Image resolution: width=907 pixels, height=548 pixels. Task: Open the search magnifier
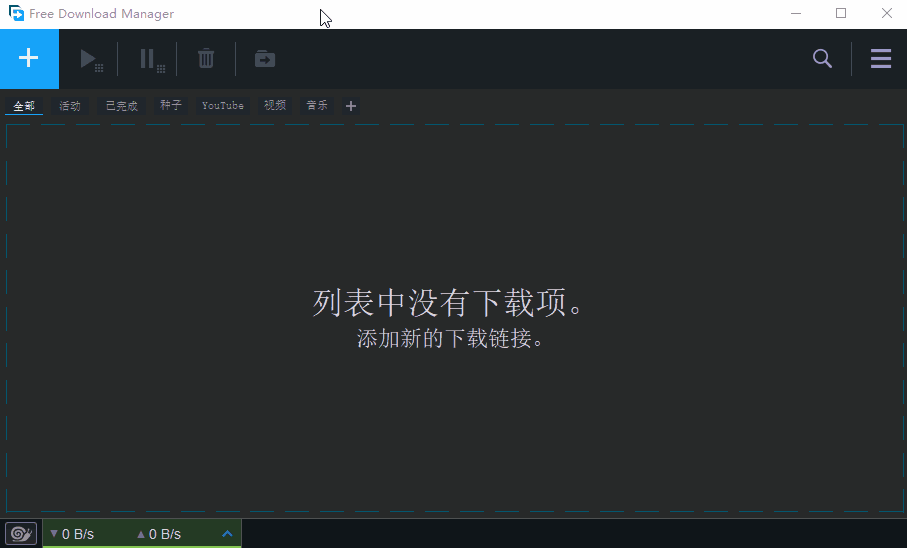(x=822, y=58)
